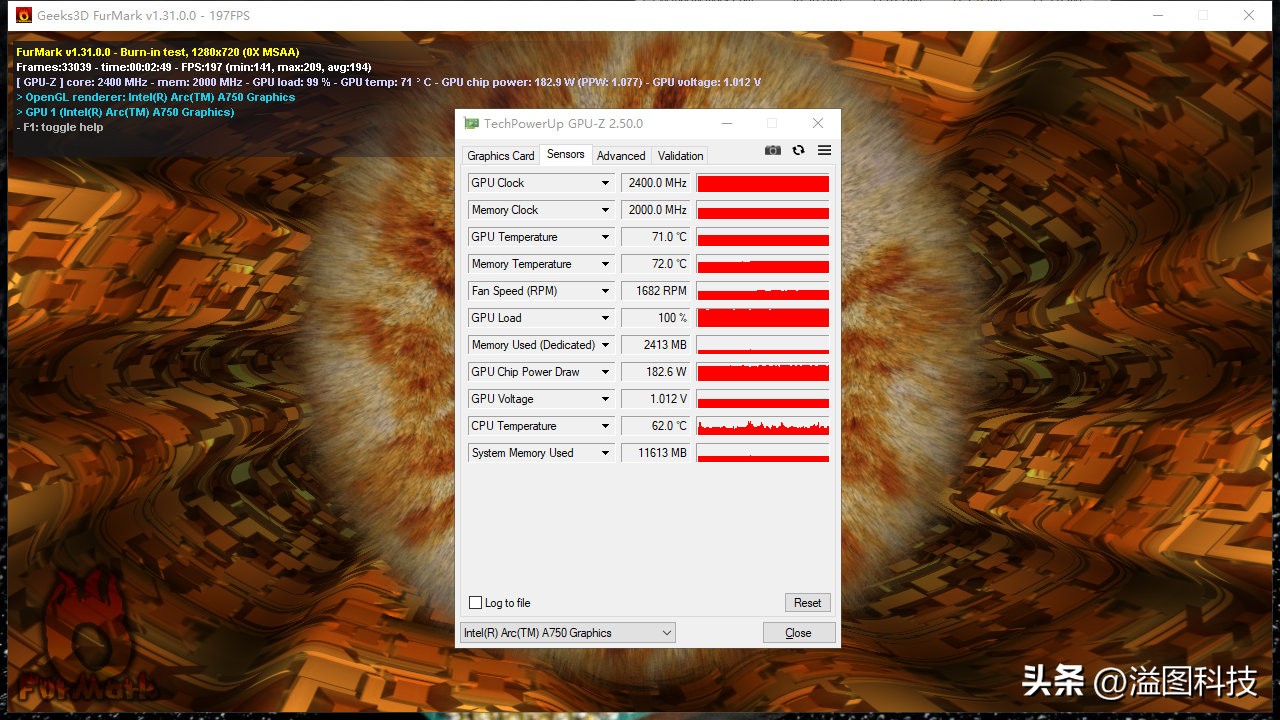
Task: Open the System Memory Used sensor dropdown
Action: point(605,453)
